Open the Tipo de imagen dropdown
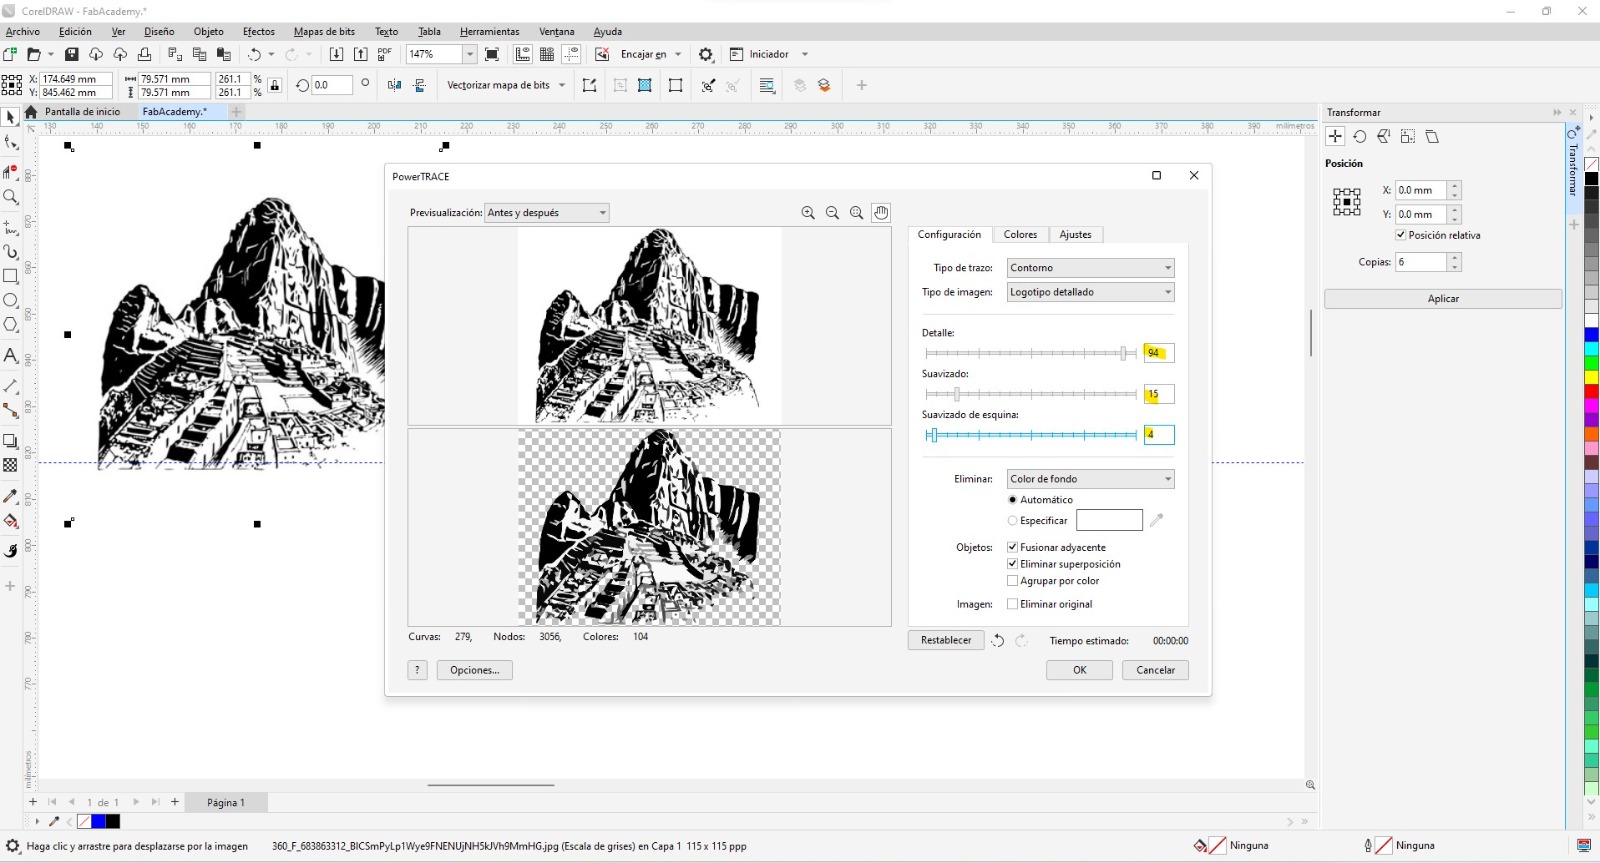 coord(1090,292)
